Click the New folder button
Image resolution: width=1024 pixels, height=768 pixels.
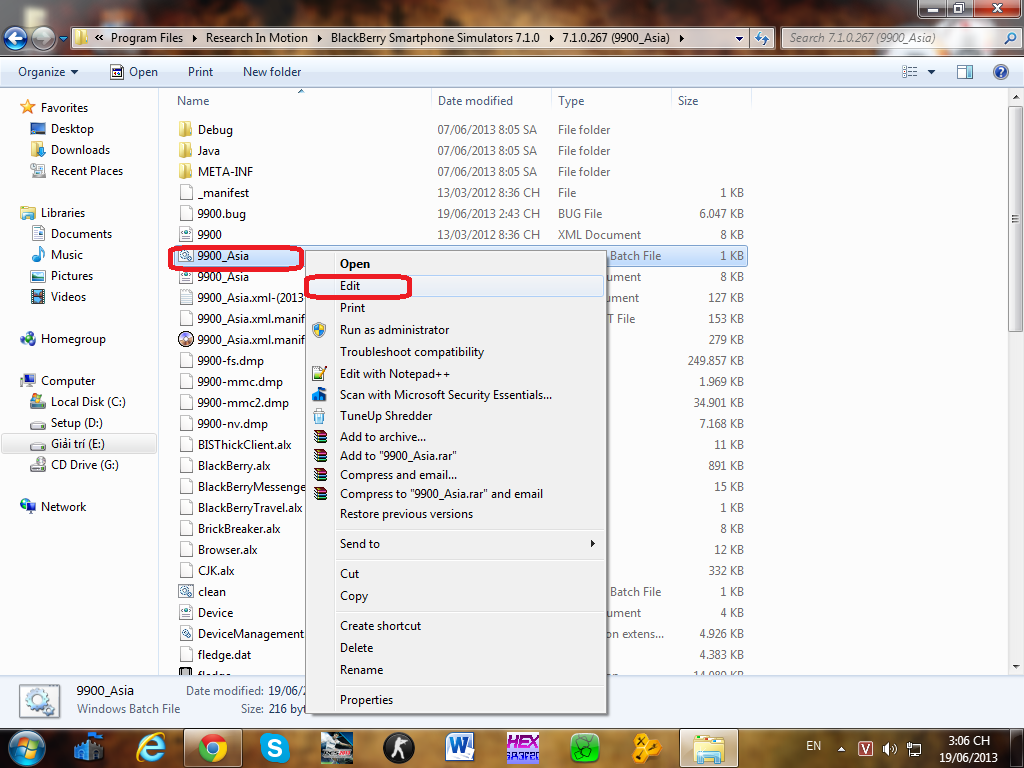point(272,72)
